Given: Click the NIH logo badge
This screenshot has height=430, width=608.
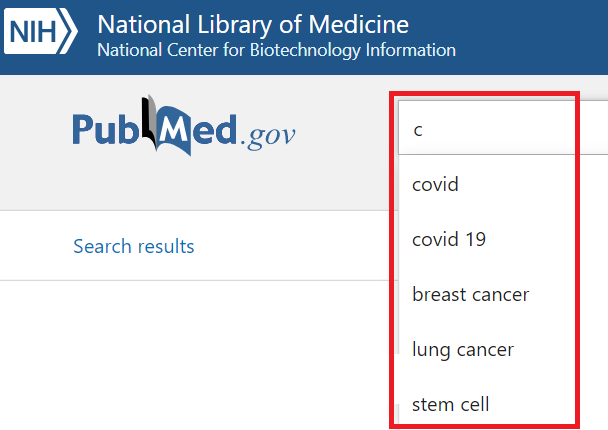Looking at the screenshot, I should (41, 31).
